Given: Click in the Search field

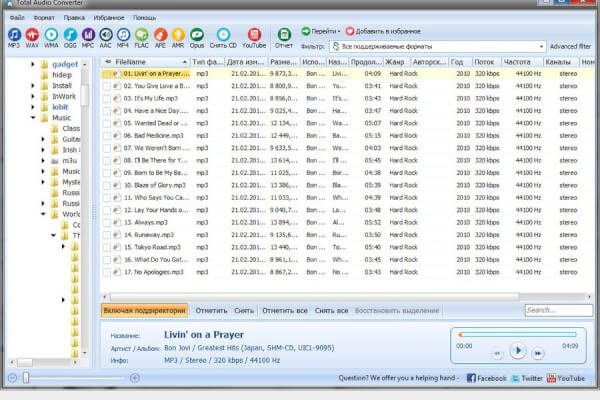Looking at the screenshot, I should tap(559, 310).
